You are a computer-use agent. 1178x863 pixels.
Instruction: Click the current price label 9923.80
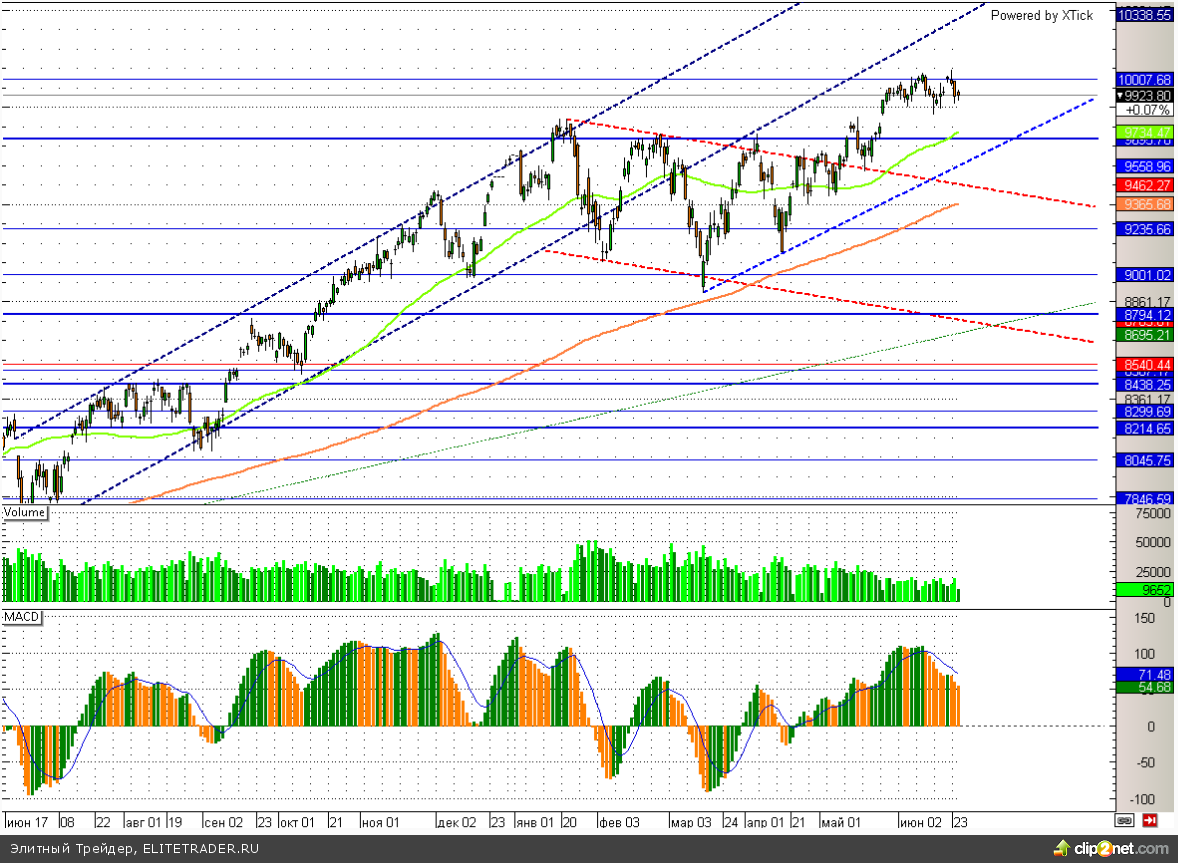1144,95
